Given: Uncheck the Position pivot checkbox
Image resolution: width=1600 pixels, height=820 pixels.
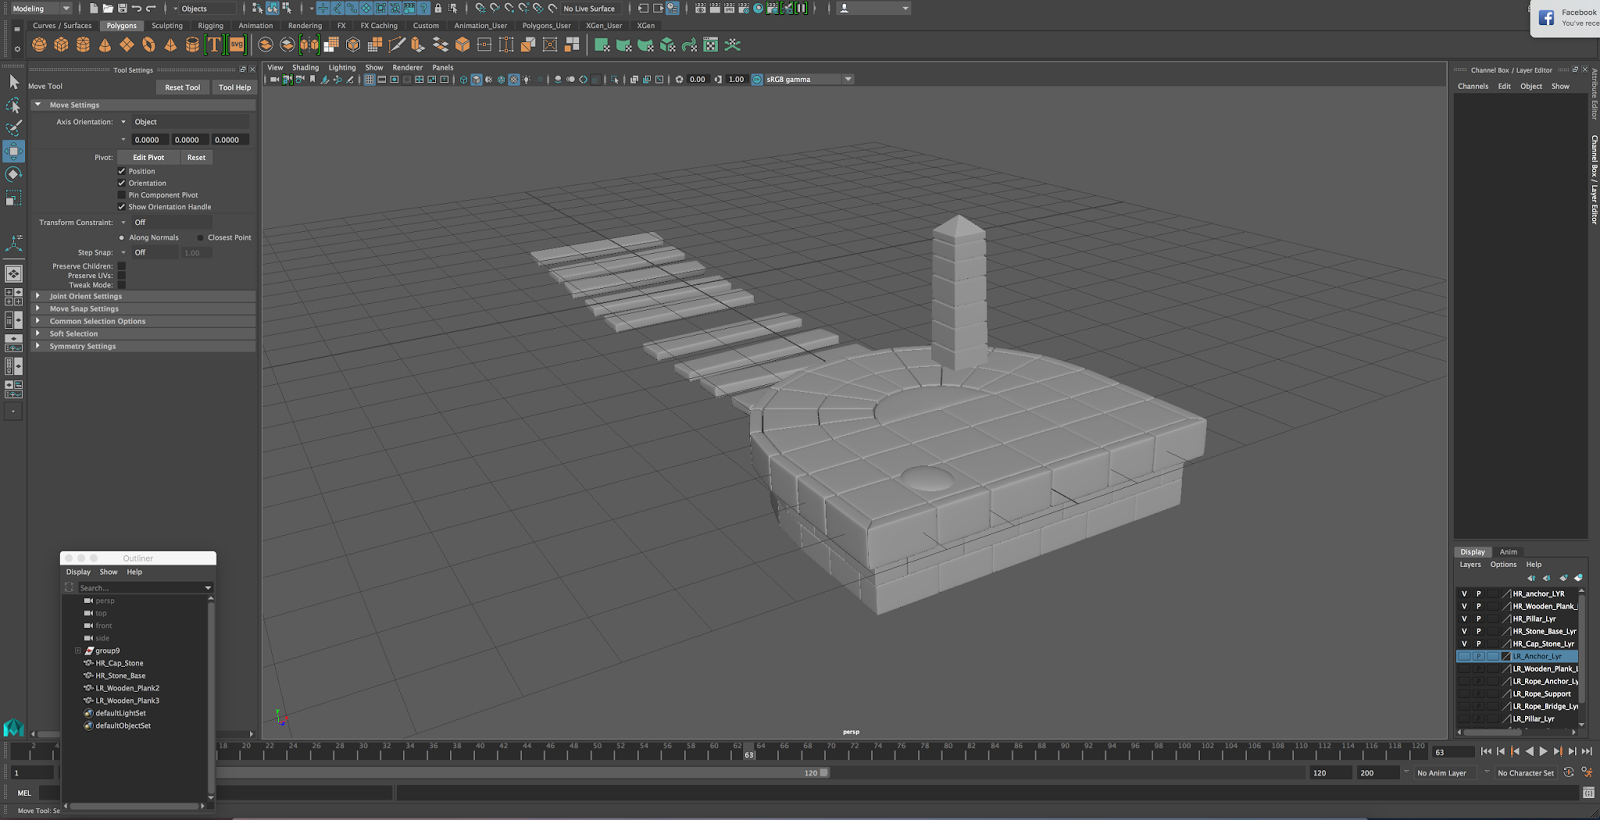Looking at the screenshot, I should tap(122, 171).
